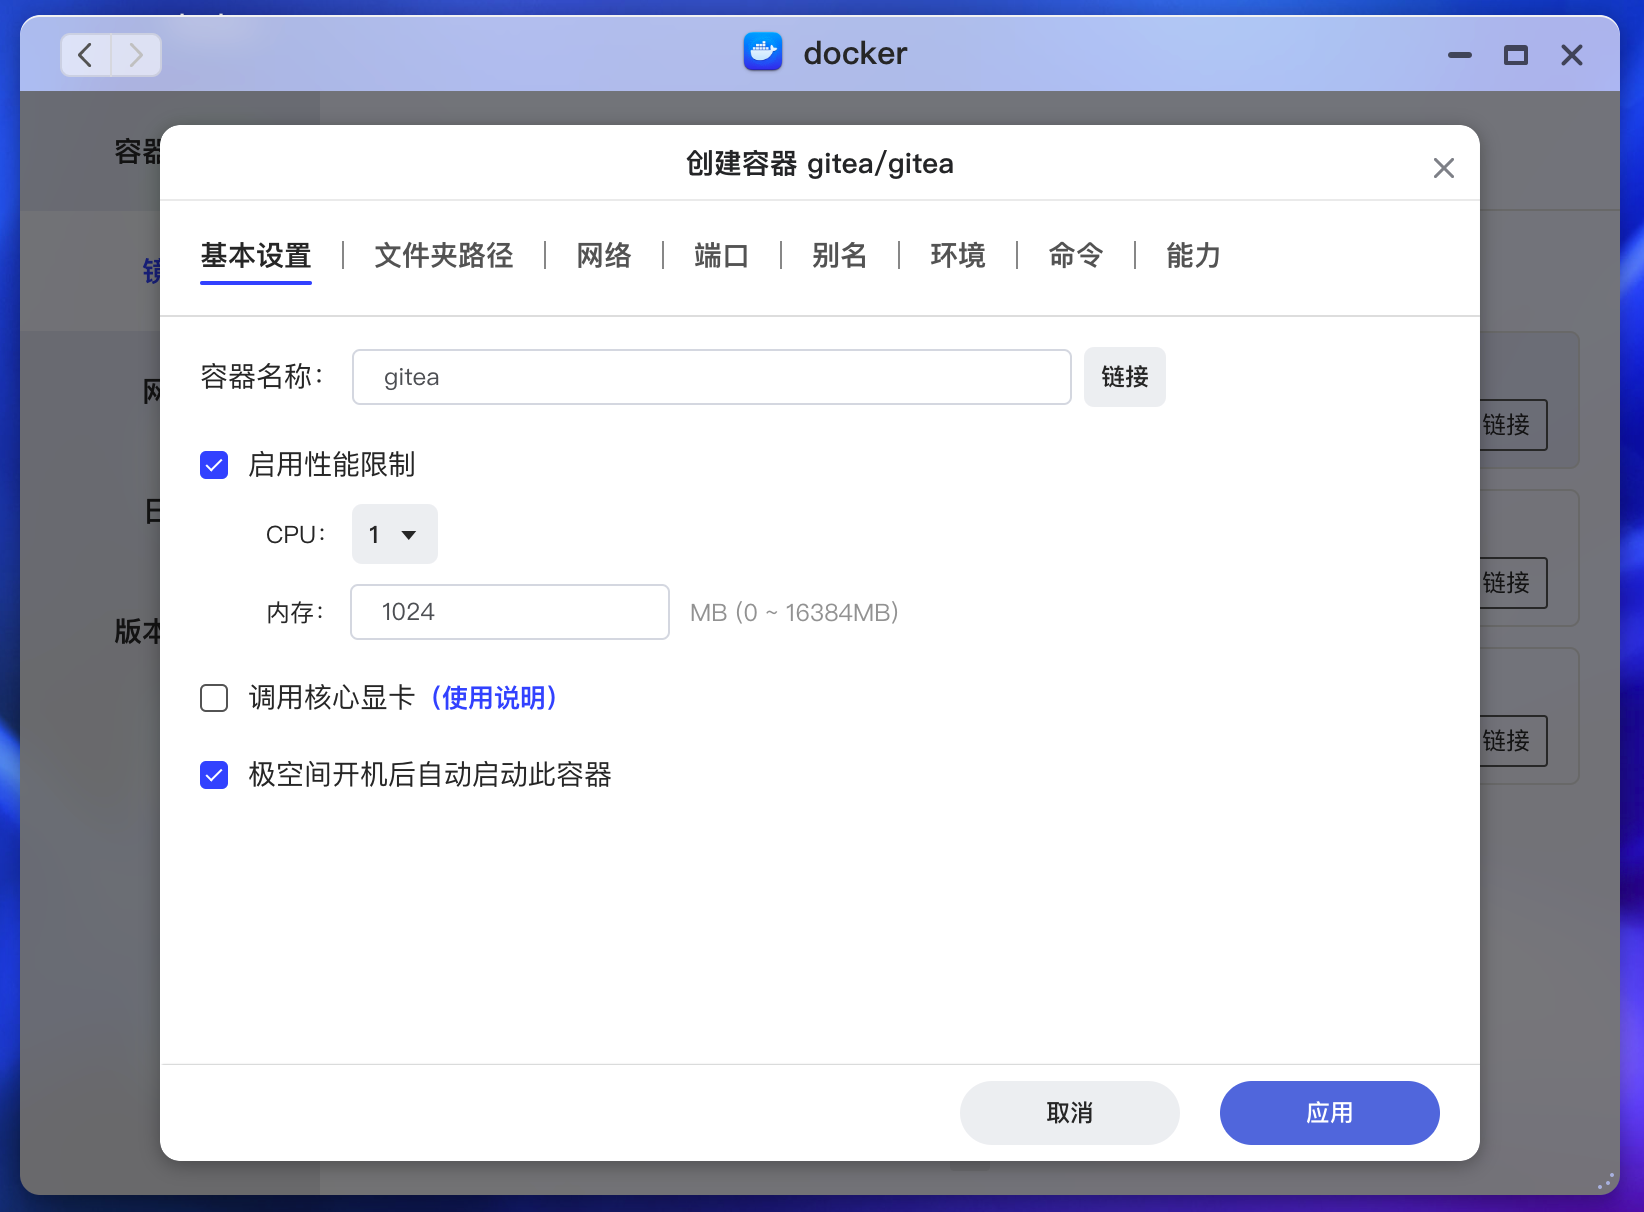Open the 网络 tab
This screenshot has width=1644, height=1212.
(x=604, y=256)
